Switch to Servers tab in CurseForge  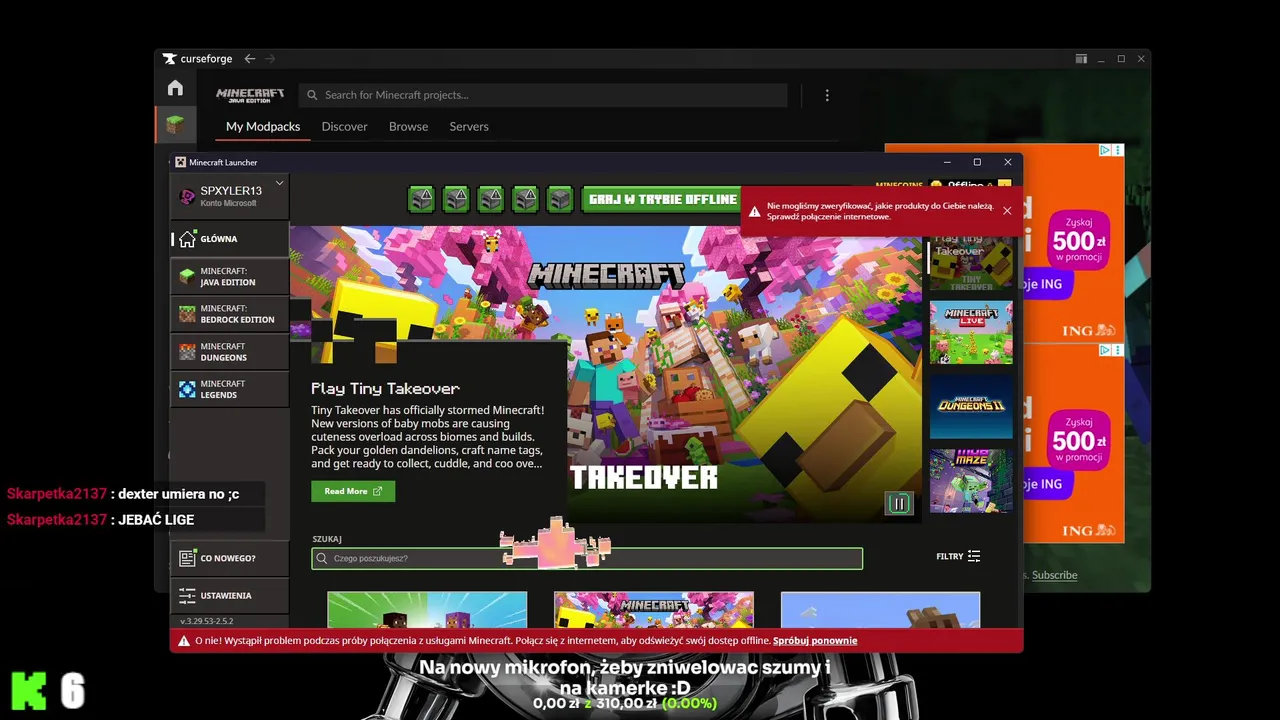(x=469, y=126)
